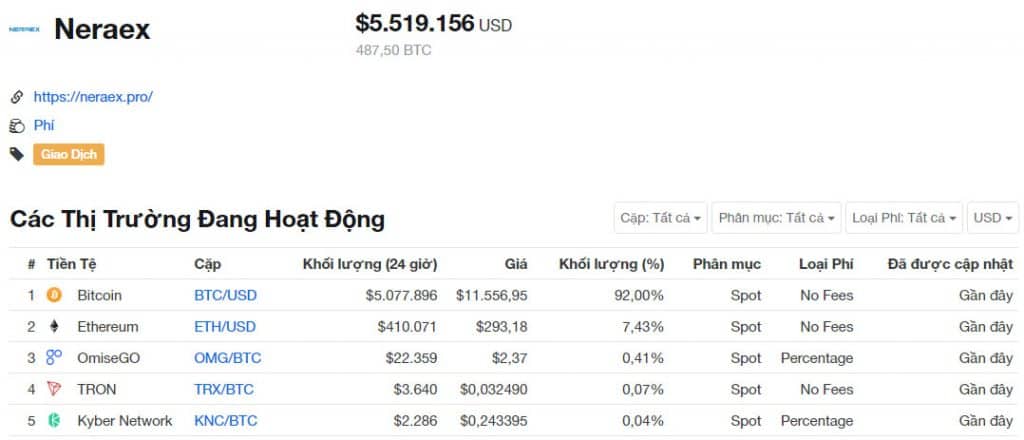Change currency with the USD dropdown
Viewport: 1024px width, 440px height.
point(993,217)
